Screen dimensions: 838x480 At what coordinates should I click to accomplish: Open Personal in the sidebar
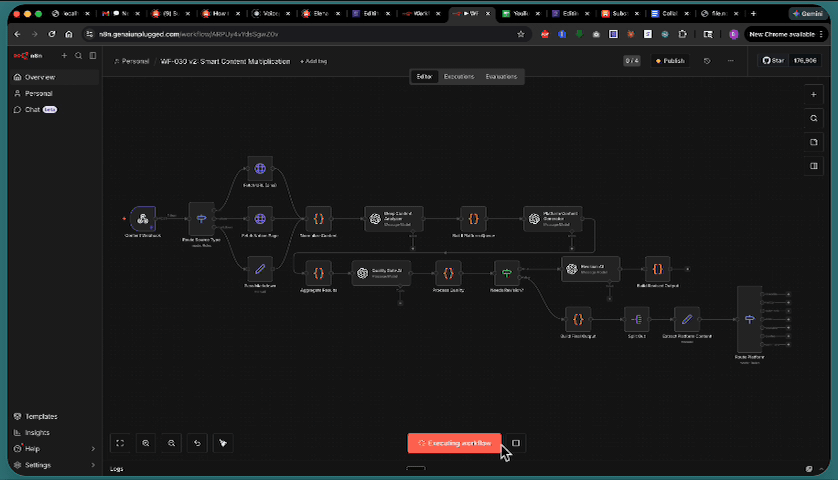[55, 94]
